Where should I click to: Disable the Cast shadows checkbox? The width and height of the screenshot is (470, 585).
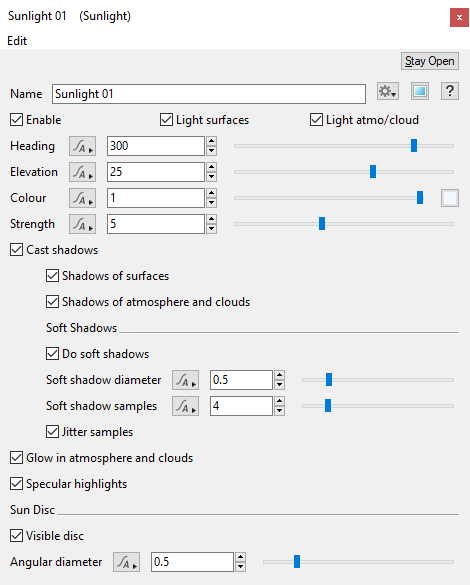(16, 250)
